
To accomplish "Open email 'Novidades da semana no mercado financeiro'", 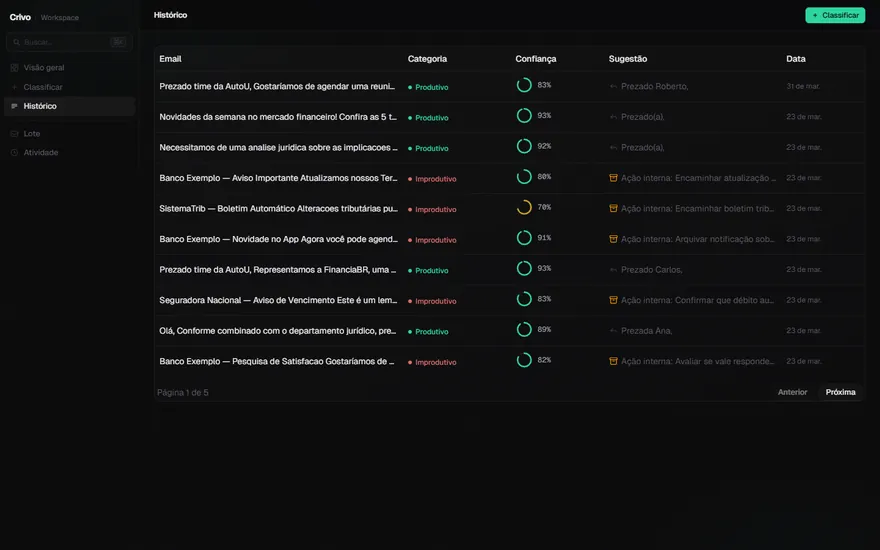I will click(278, 117).
